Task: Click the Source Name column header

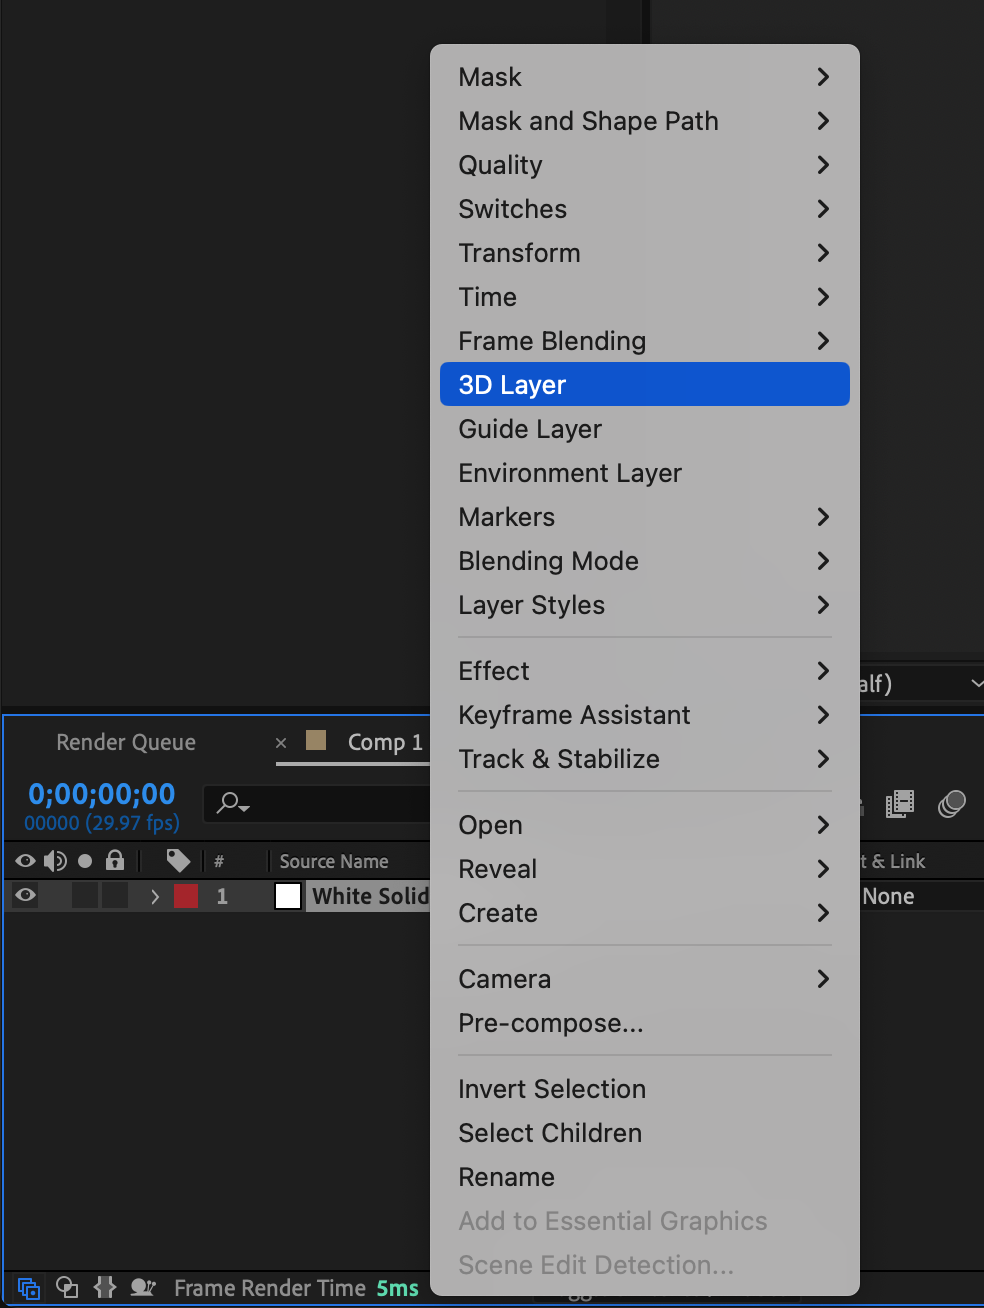Action: click(334, 861)
